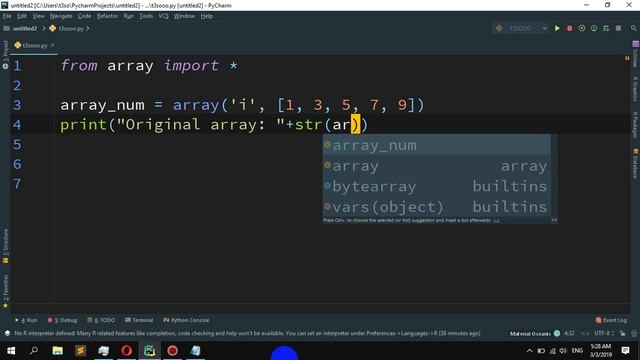640x360 pixels.
Task: Open the Code menu
Action: (84, 16)
